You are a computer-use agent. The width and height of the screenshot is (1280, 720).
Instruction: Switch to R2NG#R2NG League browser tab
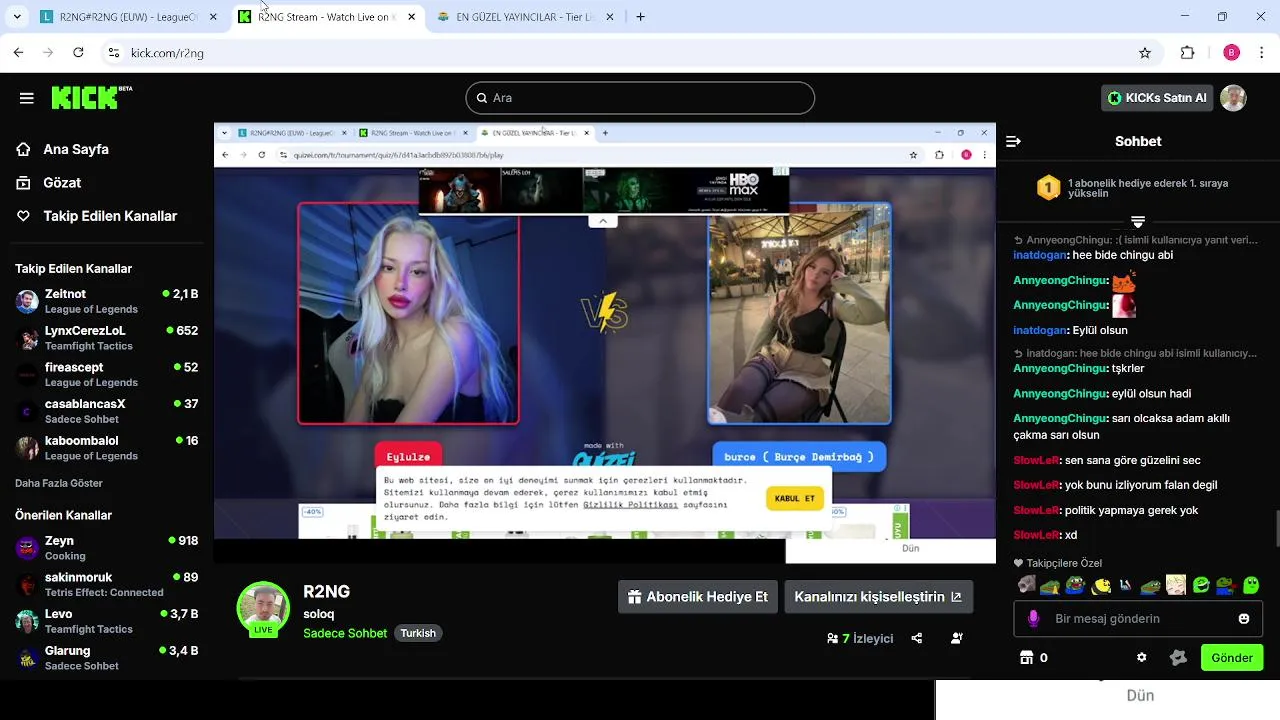click(128, 17)
